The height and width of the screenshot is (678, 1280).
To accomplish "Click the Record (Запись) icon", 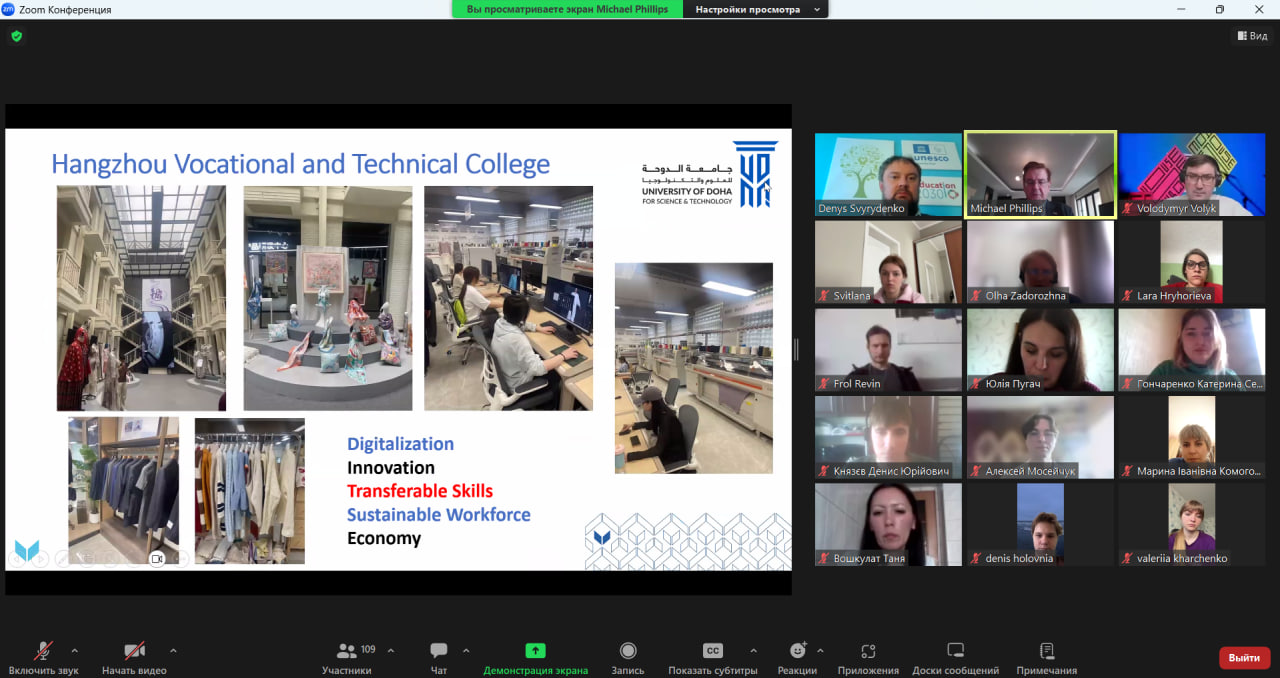I will [628, 651].
